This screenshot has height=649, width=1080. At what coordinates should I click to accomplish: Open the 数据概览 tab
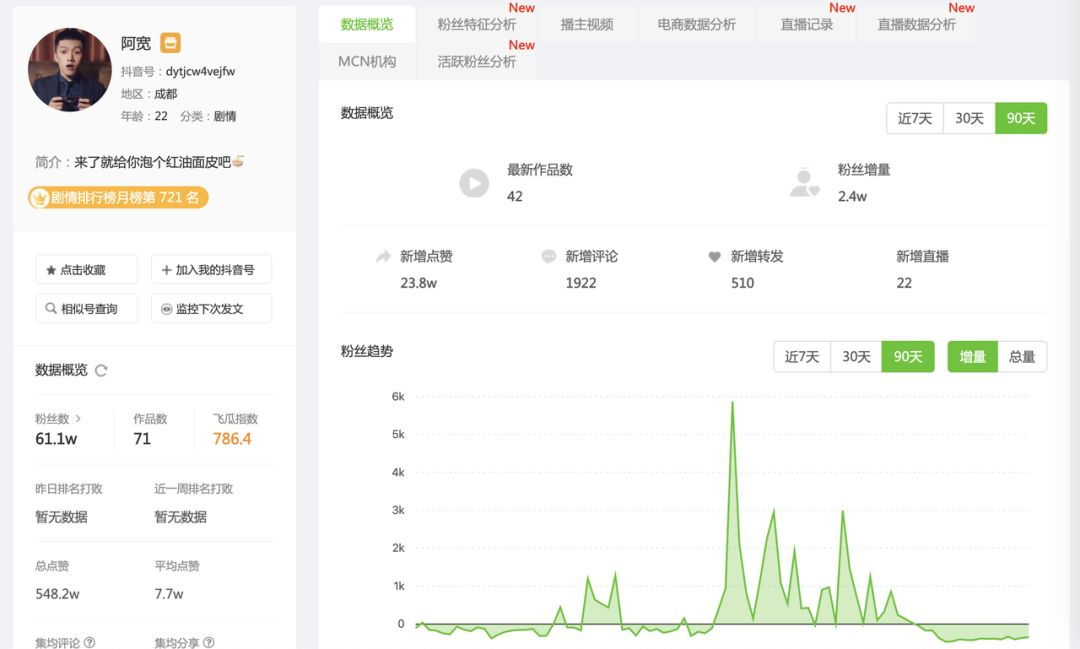pyautogui.click(x=366, y=25)
